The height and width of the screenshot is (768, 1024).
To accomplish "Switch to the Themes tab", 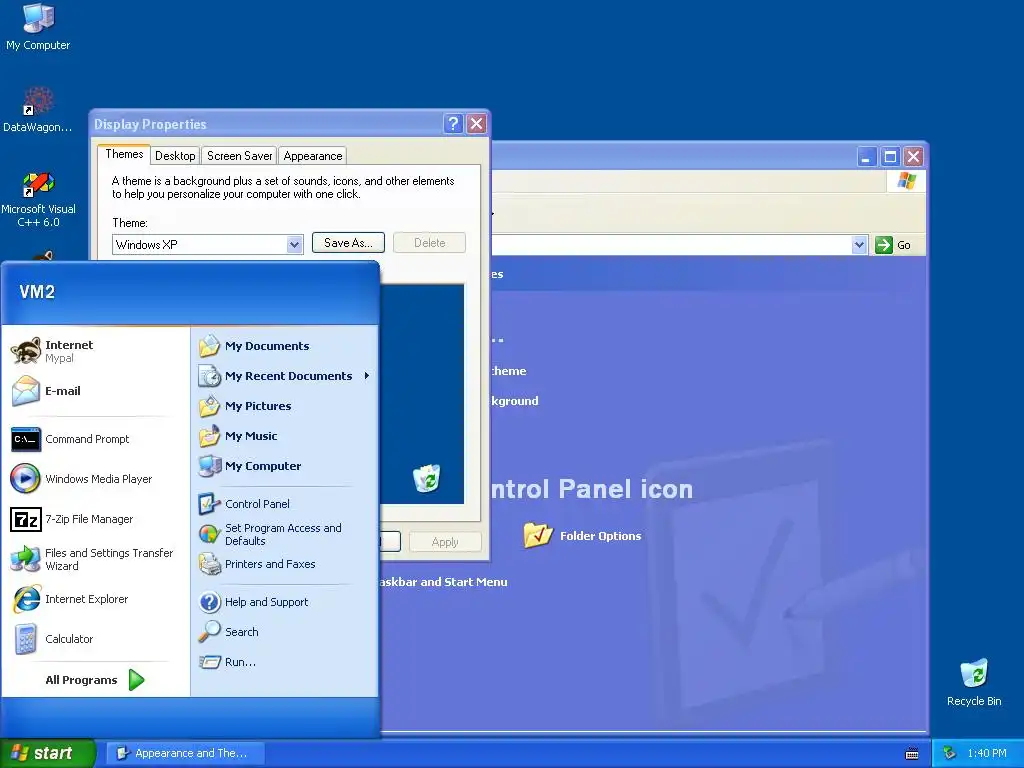I will [x=124, y=154].
